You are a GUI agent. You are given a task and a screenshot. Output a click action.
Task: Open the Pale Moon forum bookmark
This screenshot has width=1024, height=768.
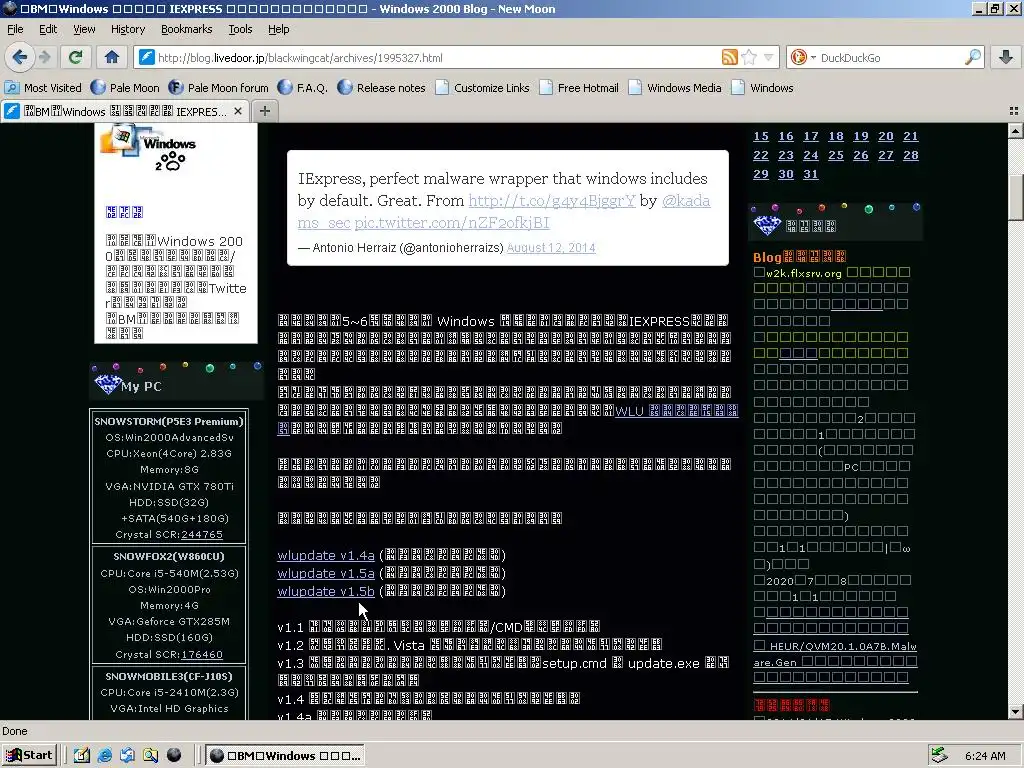pyautogui.click(x=218, y=88)
